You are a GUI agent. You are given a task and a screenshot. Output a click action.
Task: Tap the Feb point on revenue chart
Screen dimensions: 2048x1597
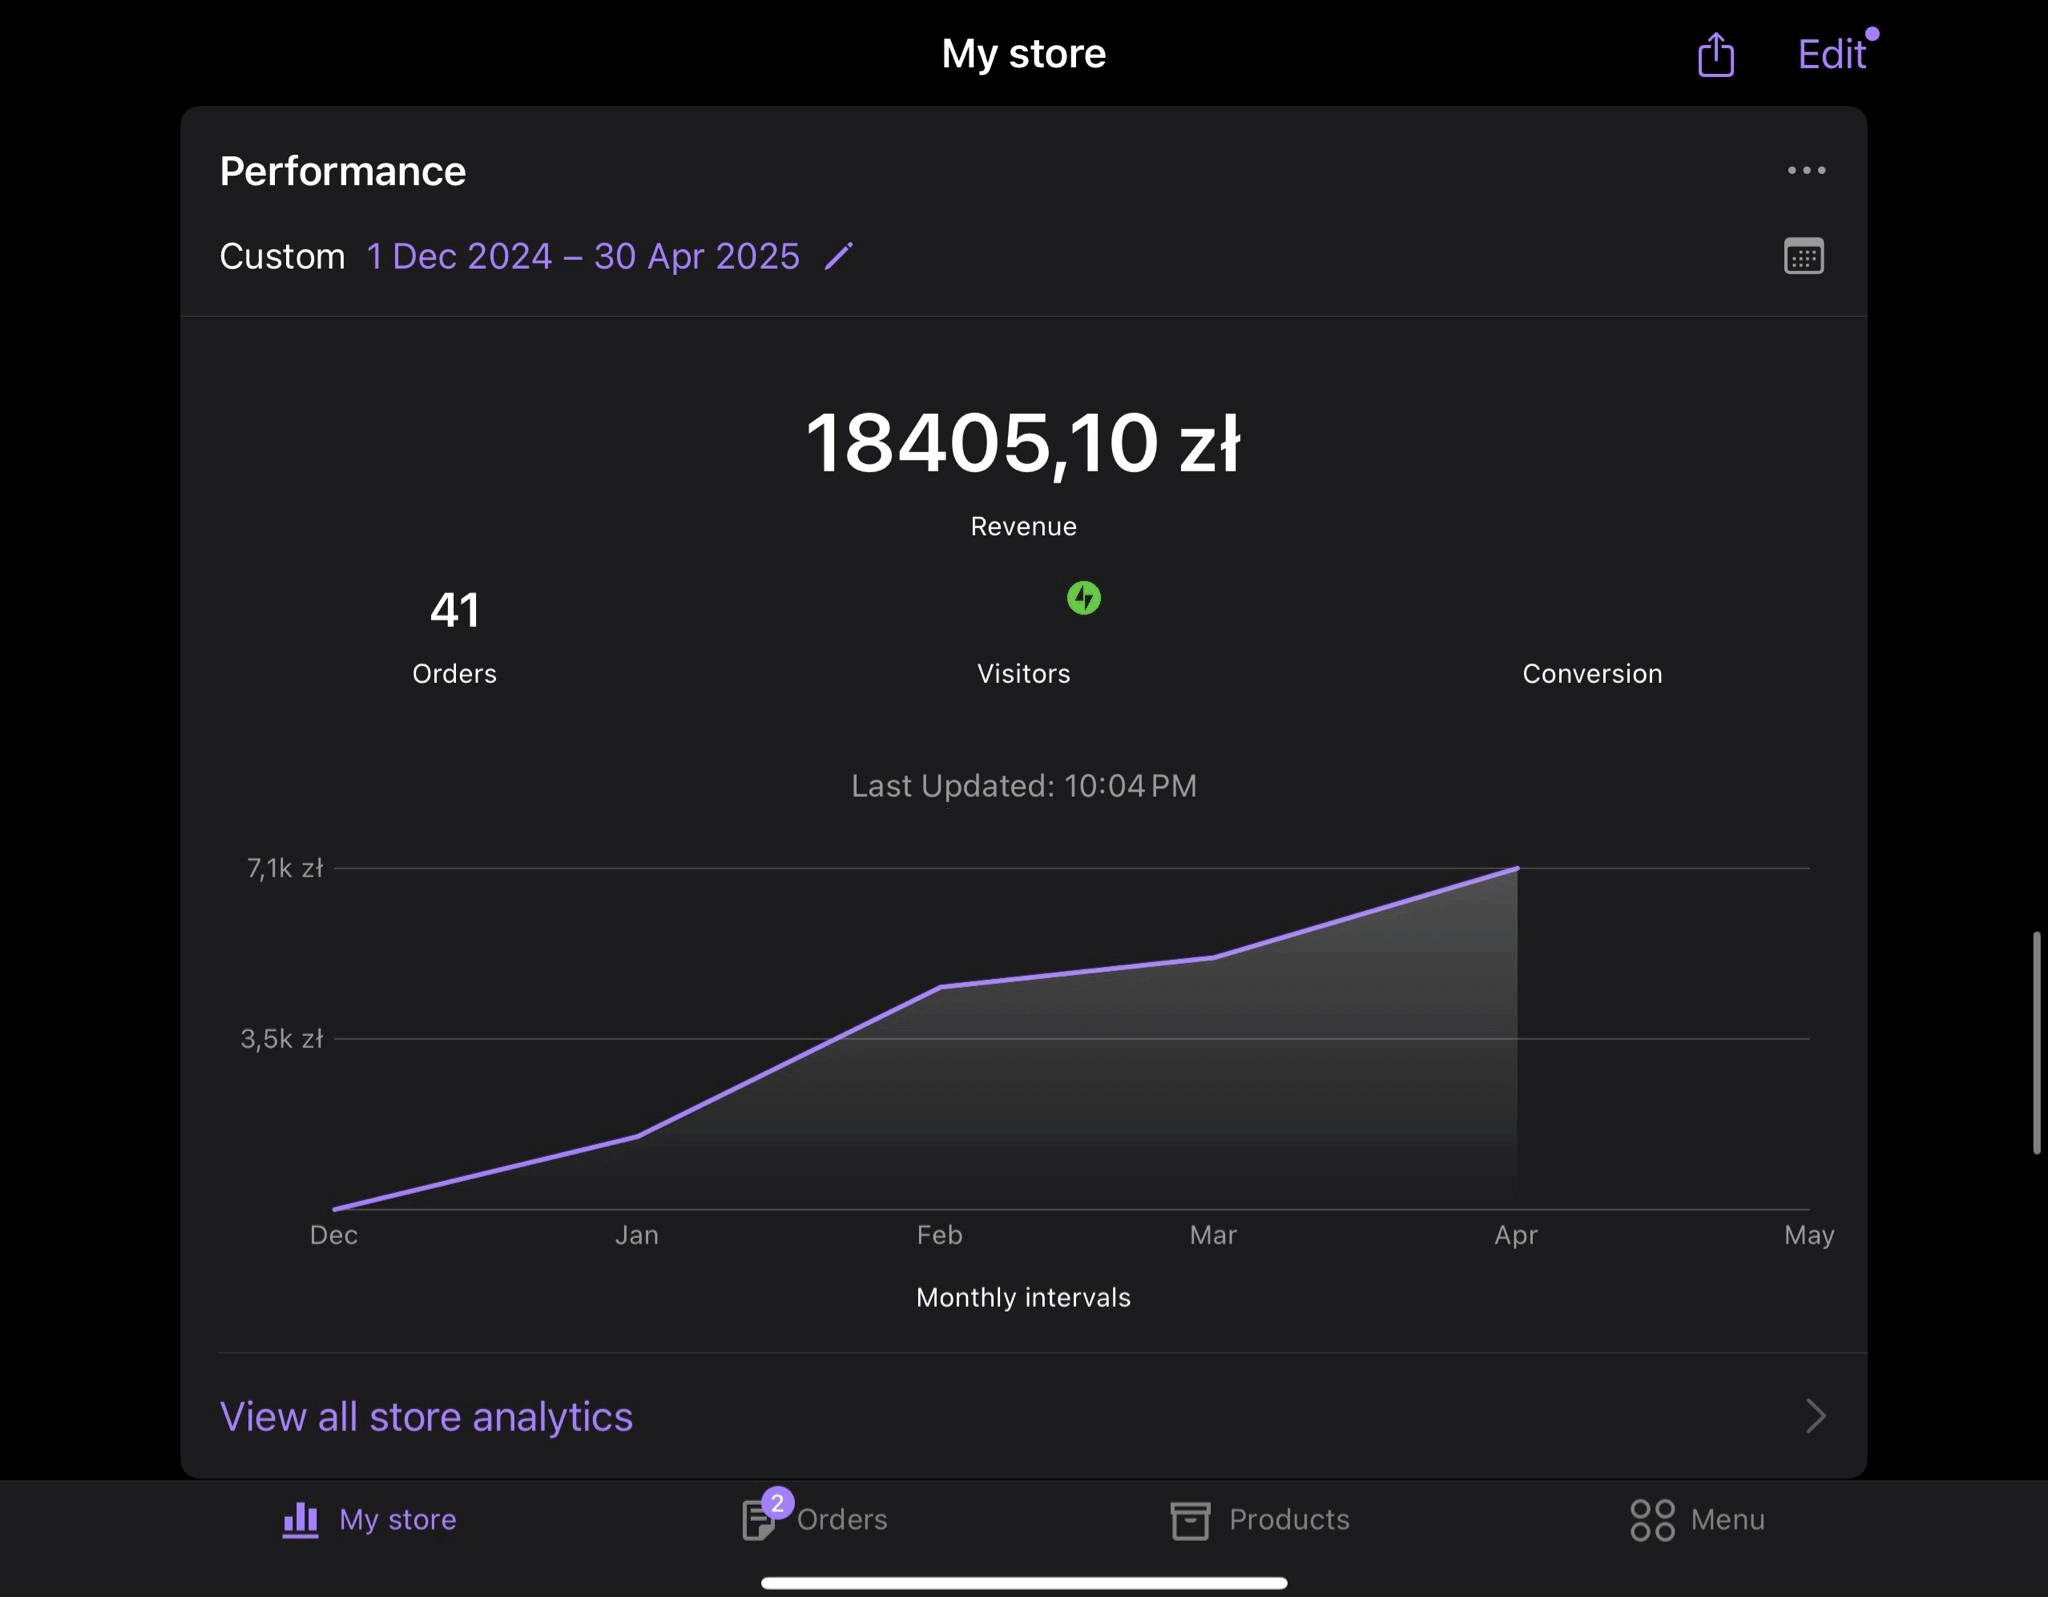(x=940, y=987)
